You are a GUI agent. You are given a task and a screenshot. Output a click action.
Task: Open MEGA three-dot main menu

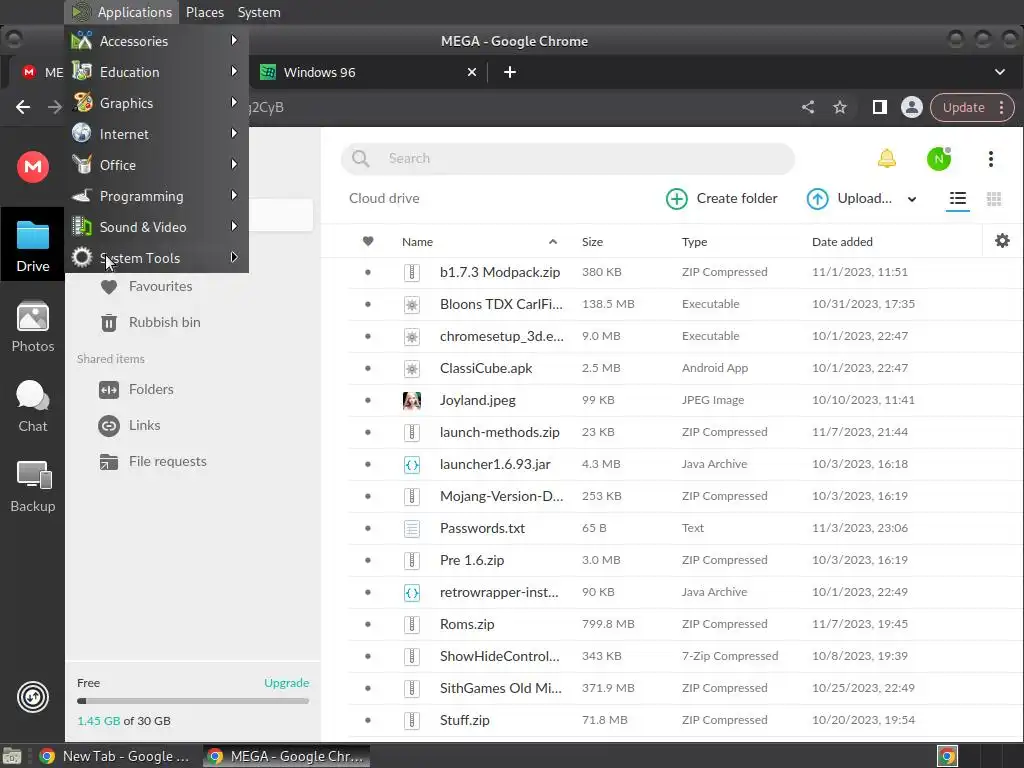click(991, 159)
